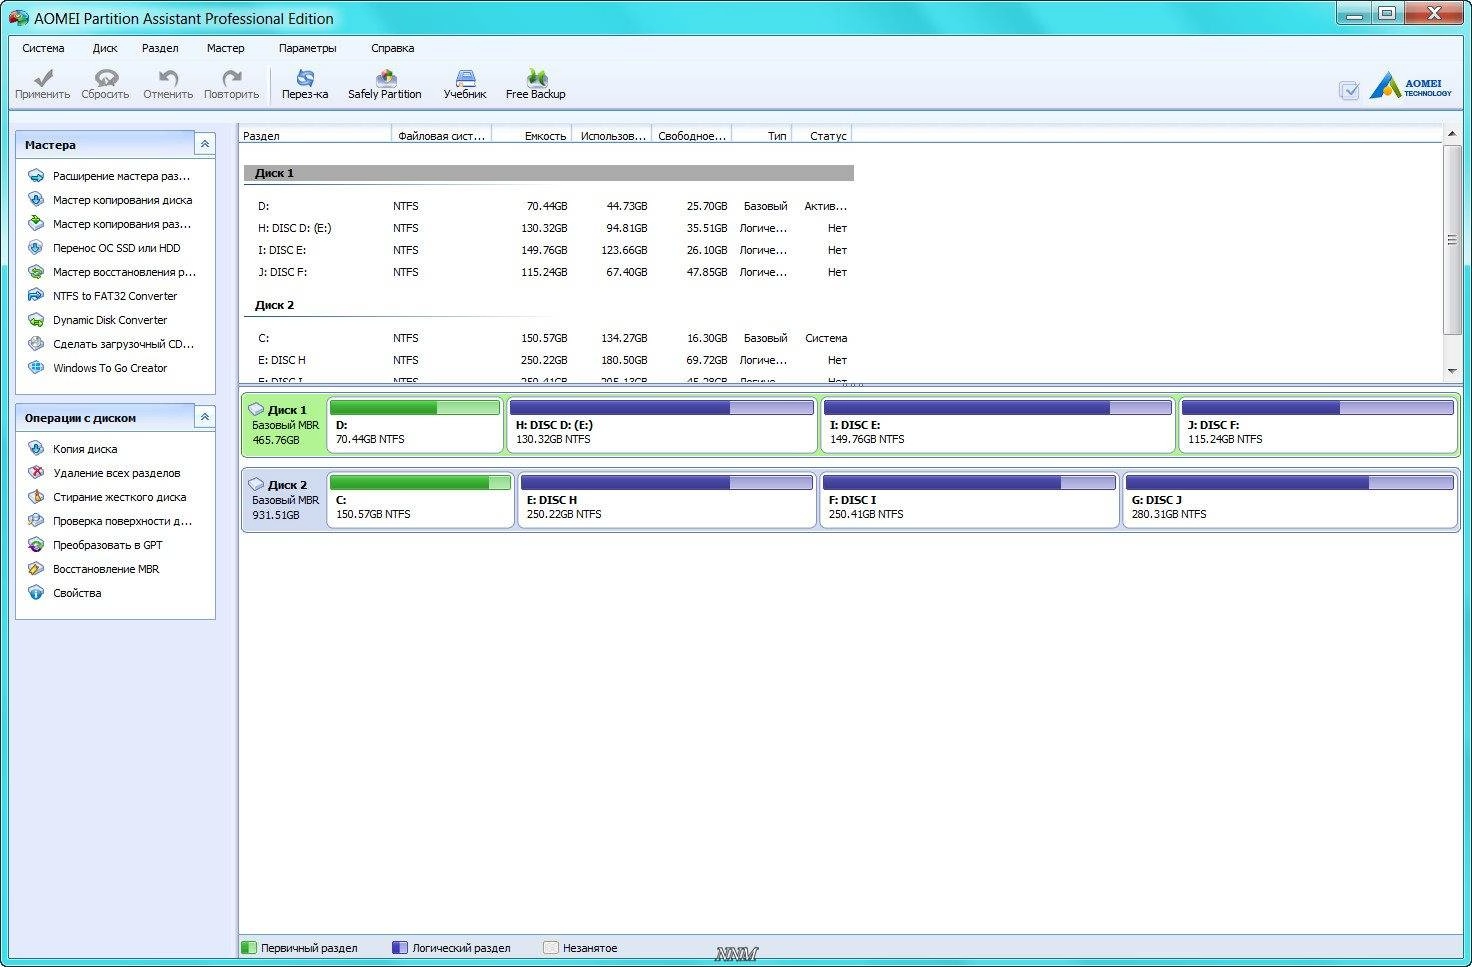This screenshot has width=1472, height=967.
Task: Click the Диск 2 group header in the list
Action: [x=548, y=305]
